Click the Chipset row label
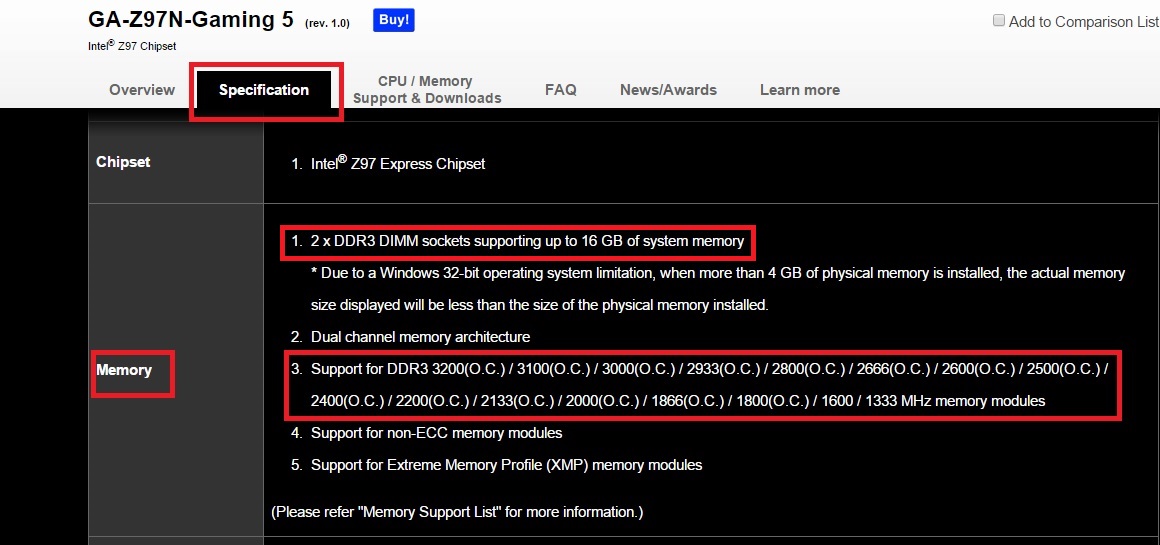Viewport: 1160px width, 545px height. pyautogui.click(x=123, y=162)
